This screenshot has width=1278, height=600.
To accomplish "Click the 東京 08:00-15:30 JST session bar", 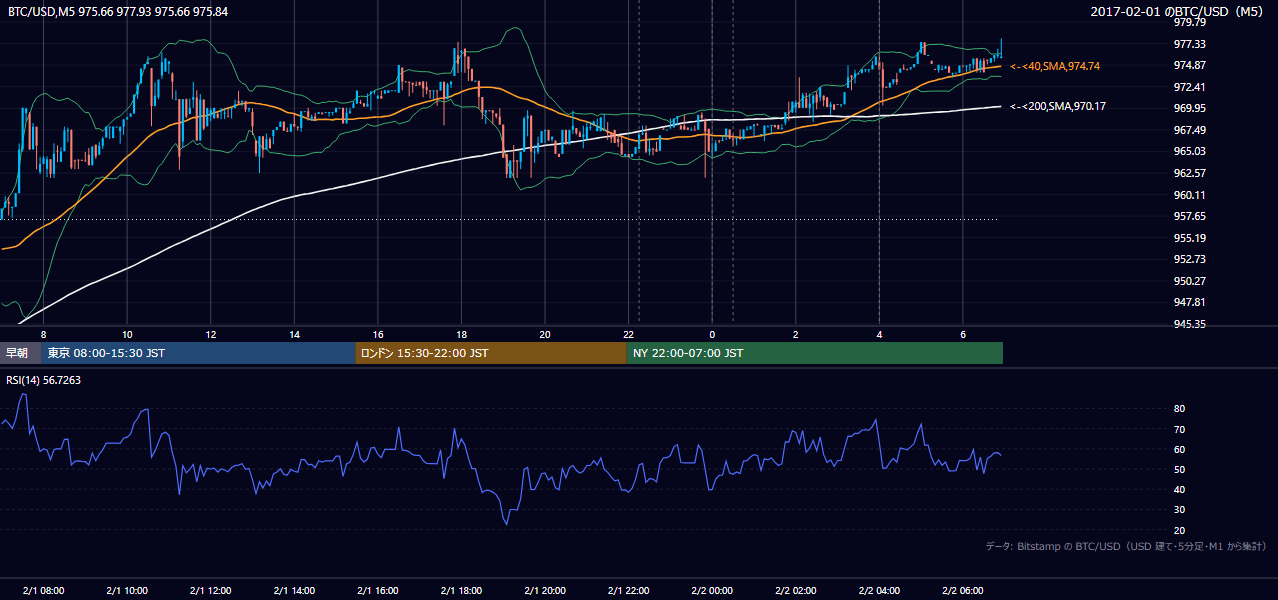I will (x=198, y=353).
